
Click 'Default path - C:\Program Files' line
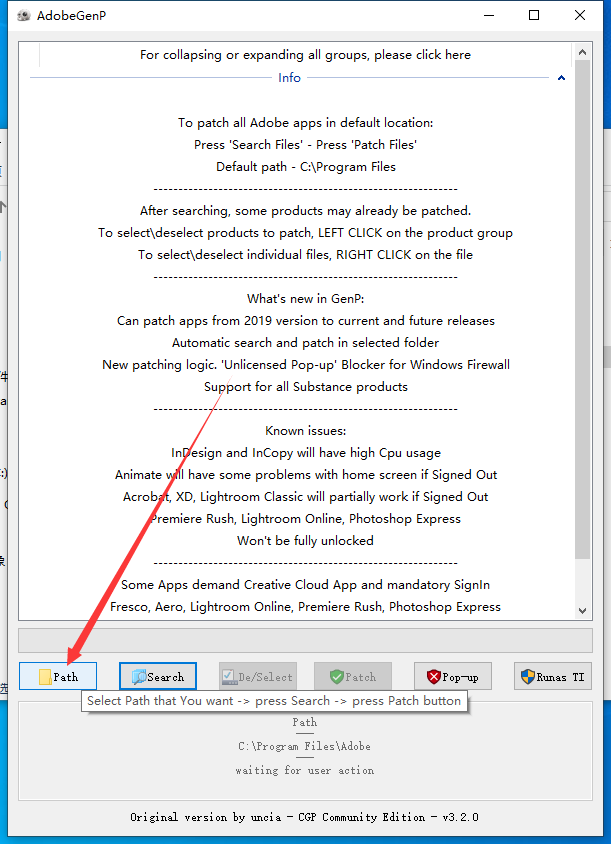(306, 167)
